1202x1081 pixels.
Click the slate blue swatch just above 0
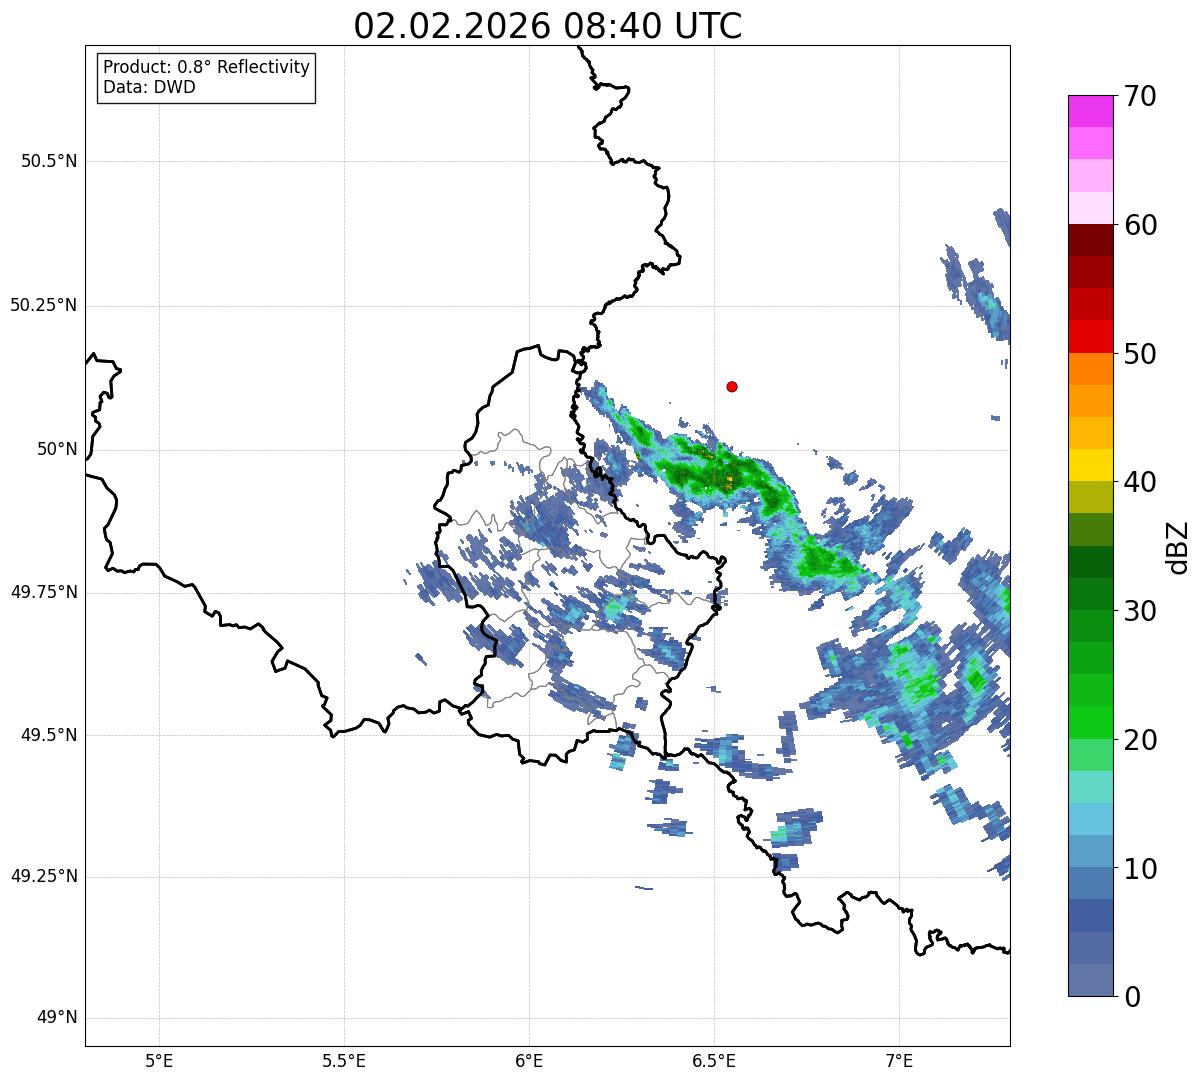click(x=1090, y=980)
